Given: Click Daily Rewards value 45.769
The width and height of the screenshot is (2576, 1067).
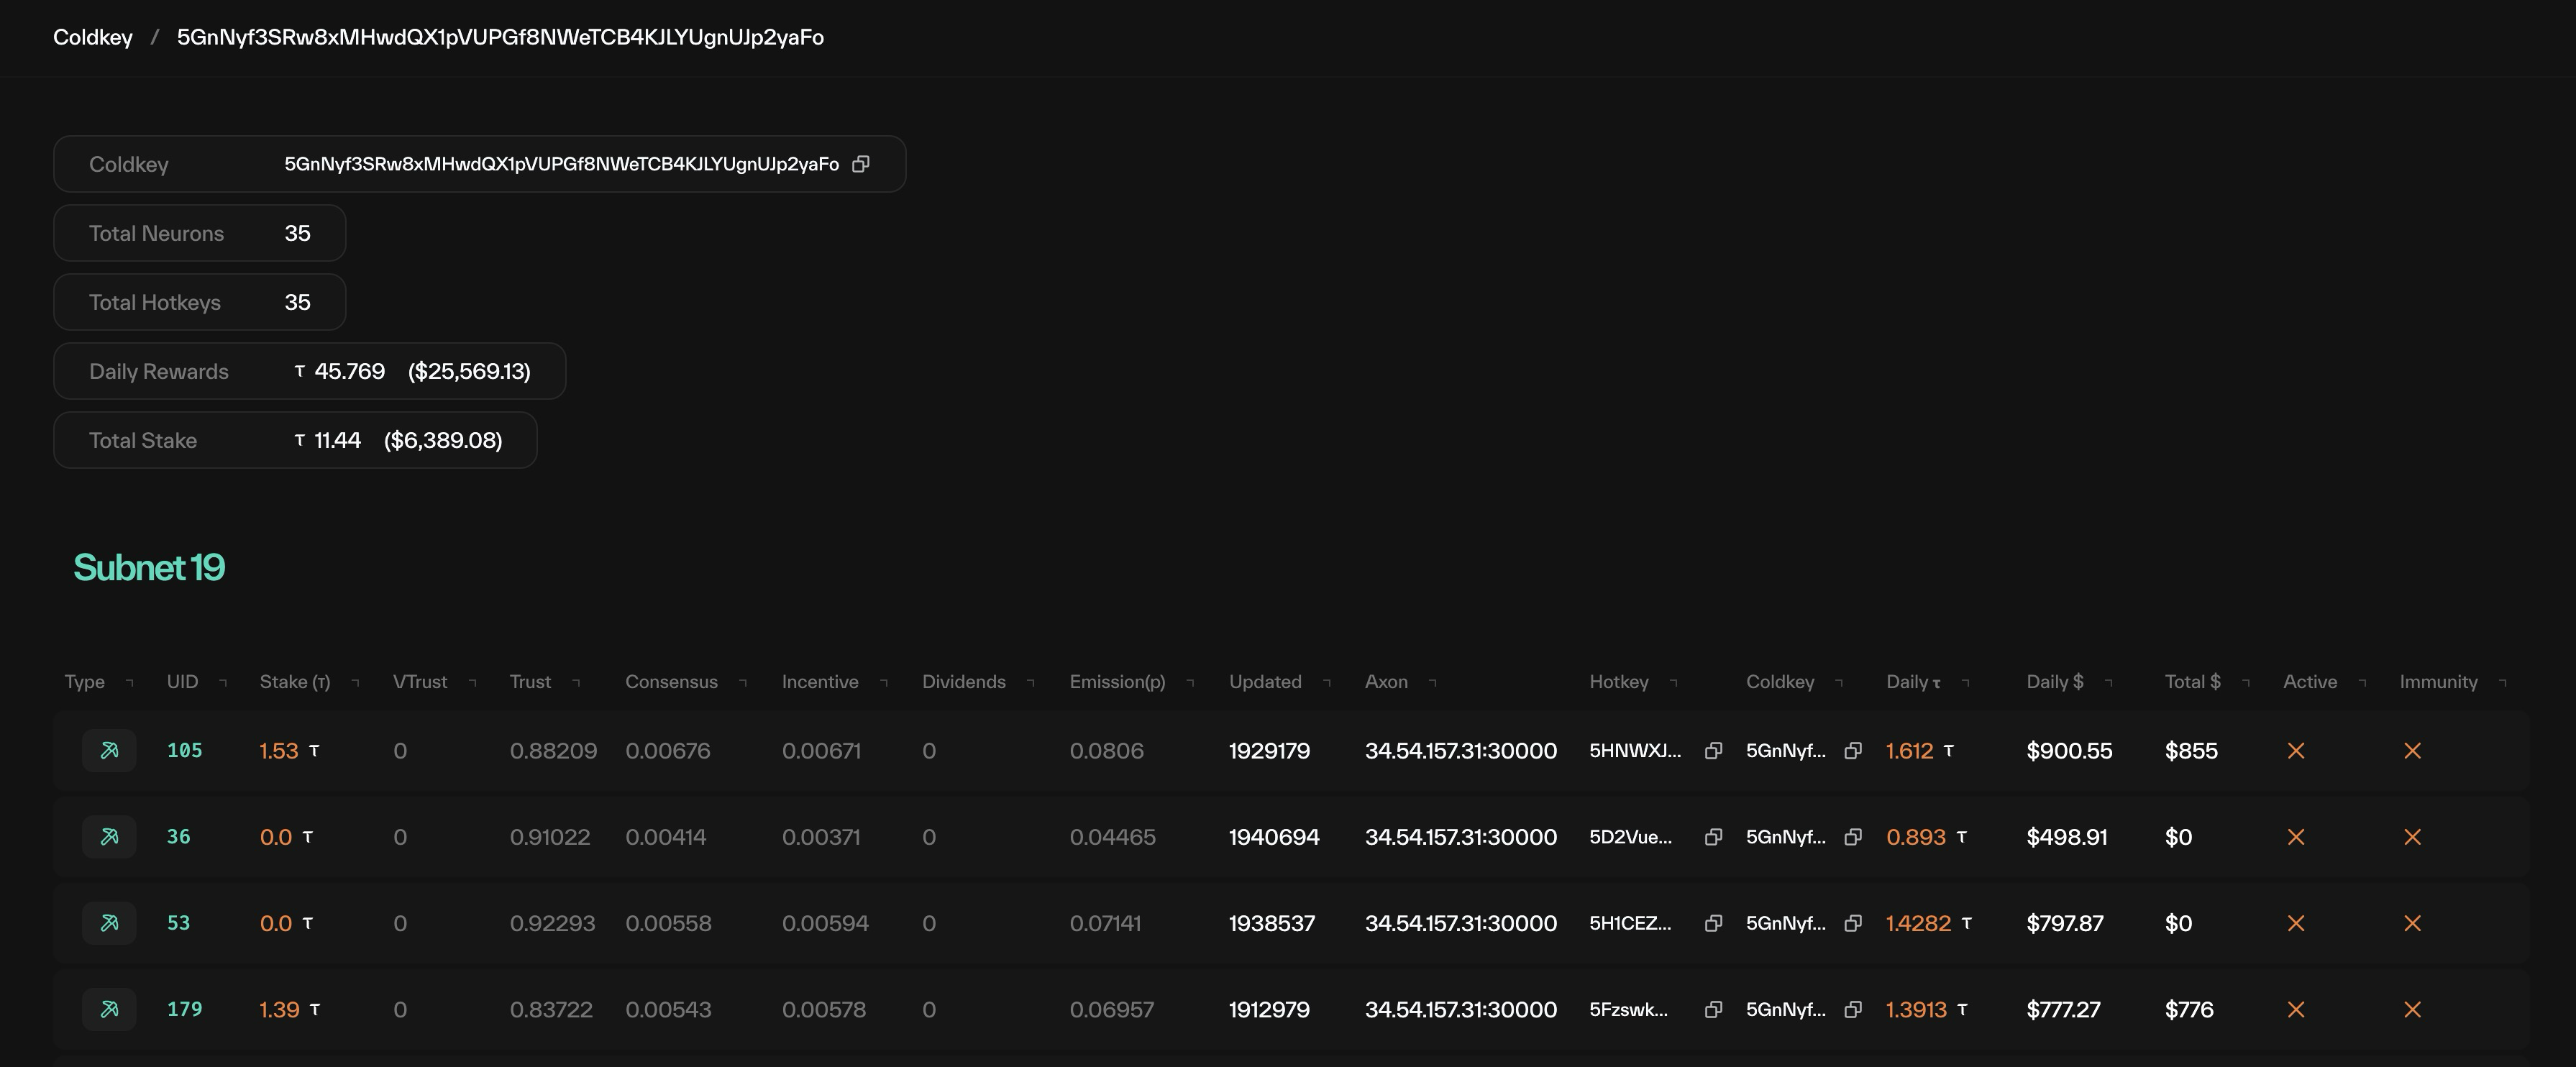Looking at the screenshot, I should coord(349,371).
